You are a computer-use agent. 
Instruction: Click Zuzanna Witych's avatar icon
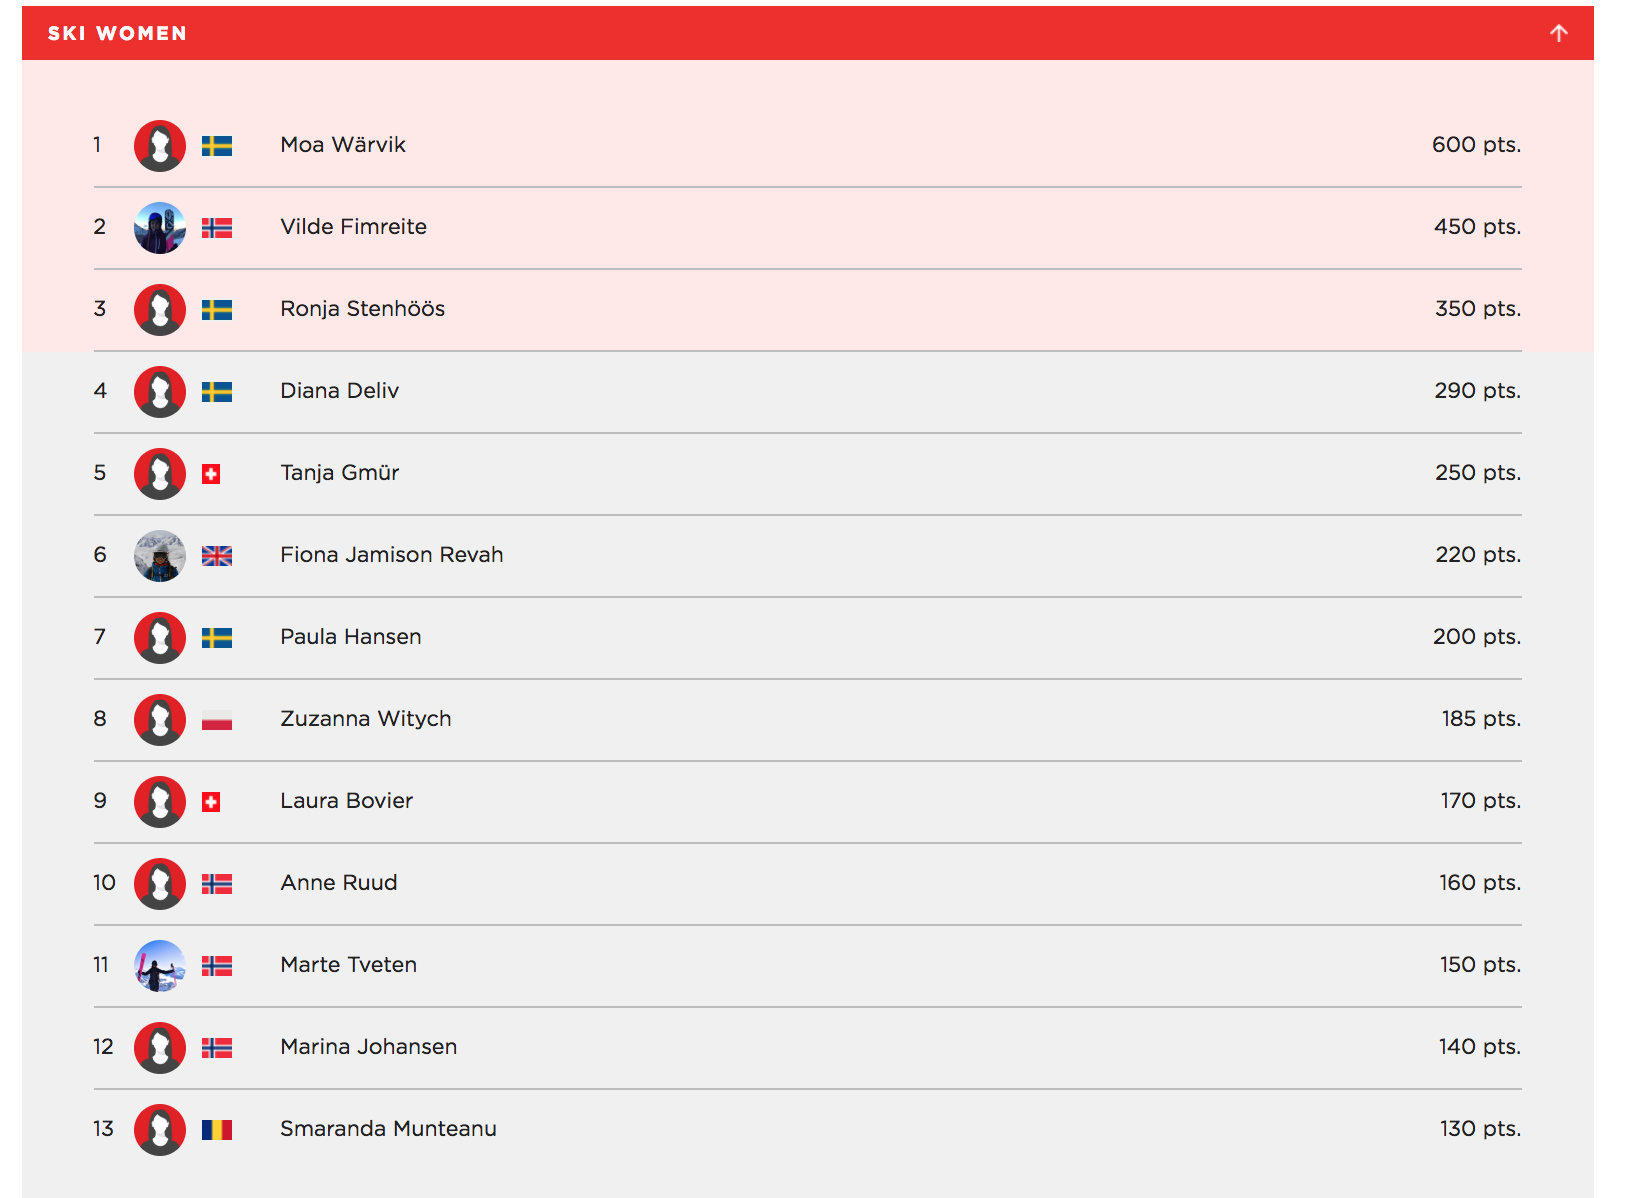coord(160,720)
